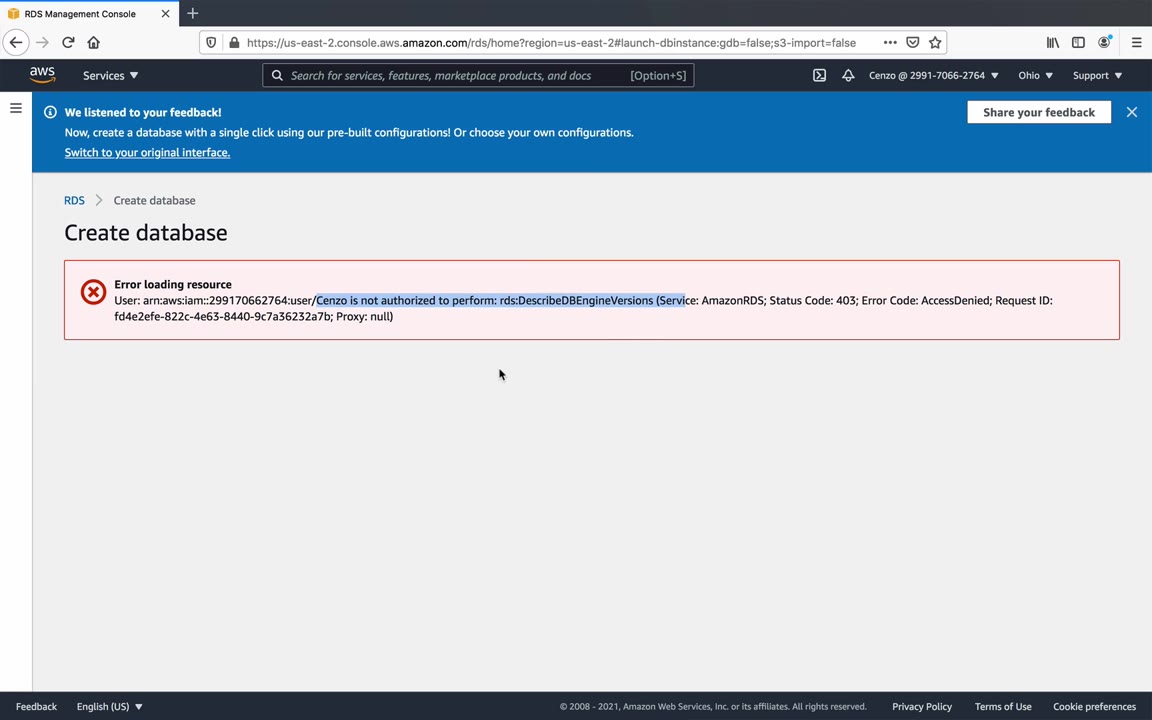
Task: Open Firefox account profile icon
Action: point(1104,43)
